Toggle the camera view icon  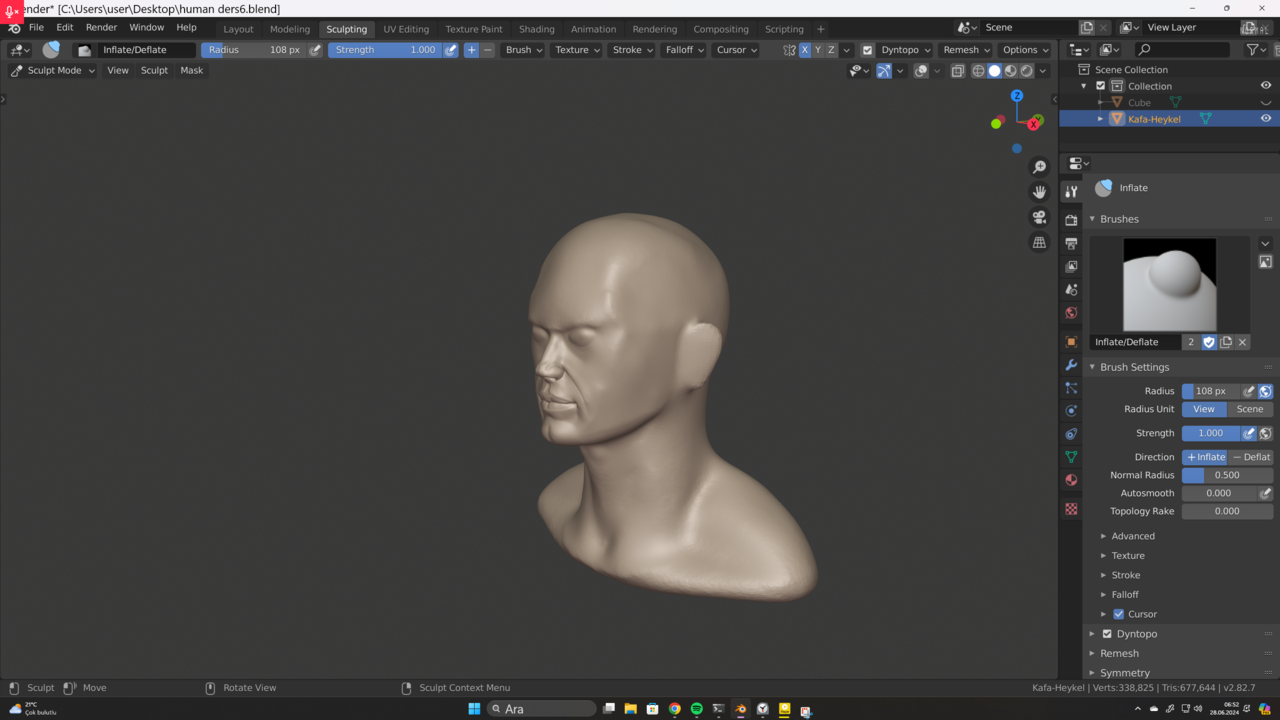point(1039,217)
